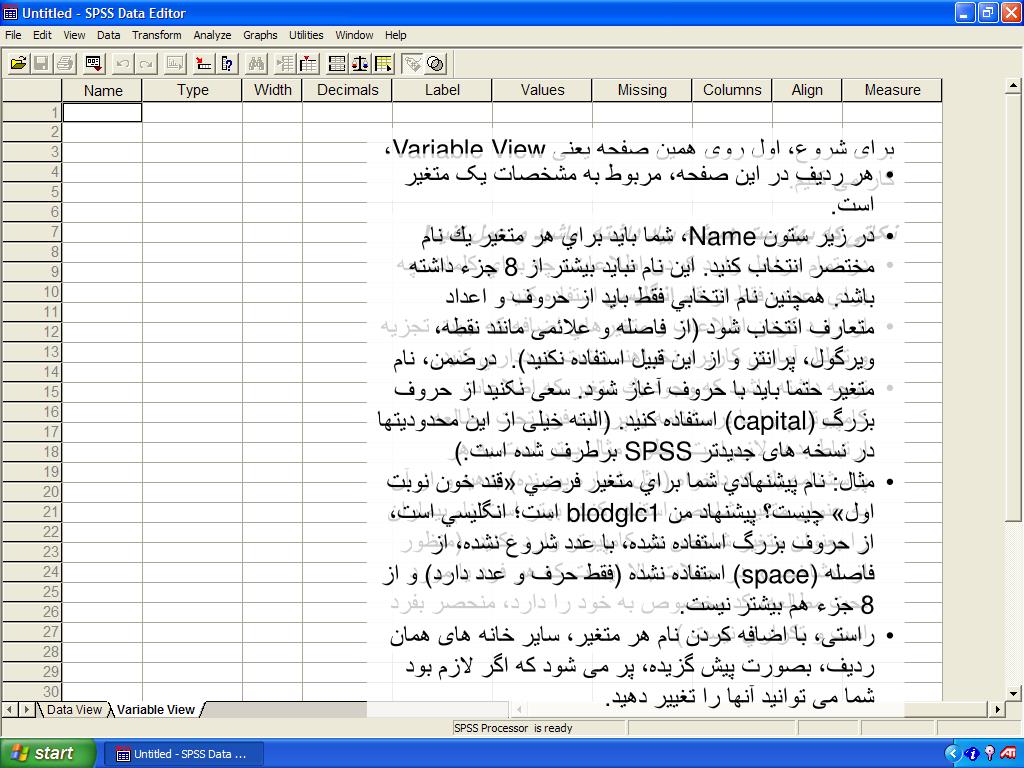Click the Width column header
Screen dimensions: 1024x768
point(272,90)
